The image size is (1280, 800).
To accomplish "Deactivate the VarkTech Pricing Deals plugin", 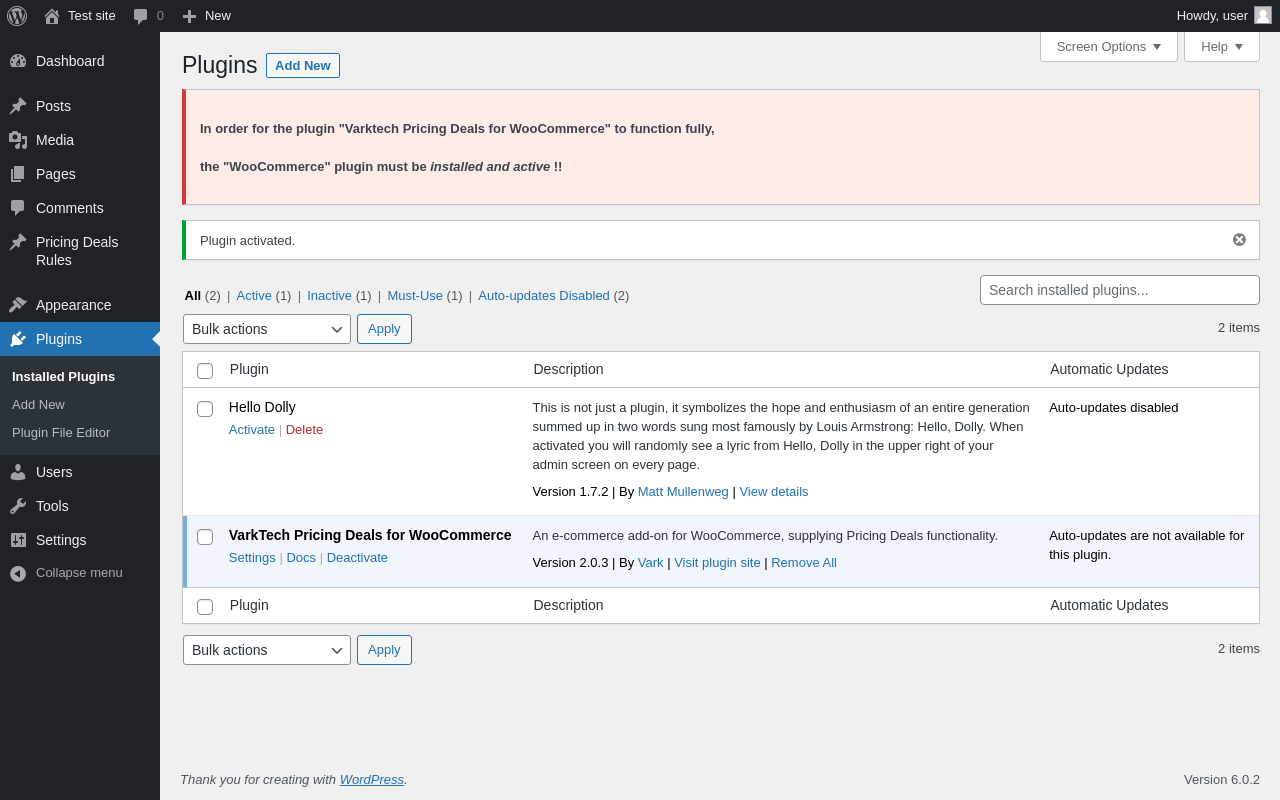I will (x=357, y=558).
